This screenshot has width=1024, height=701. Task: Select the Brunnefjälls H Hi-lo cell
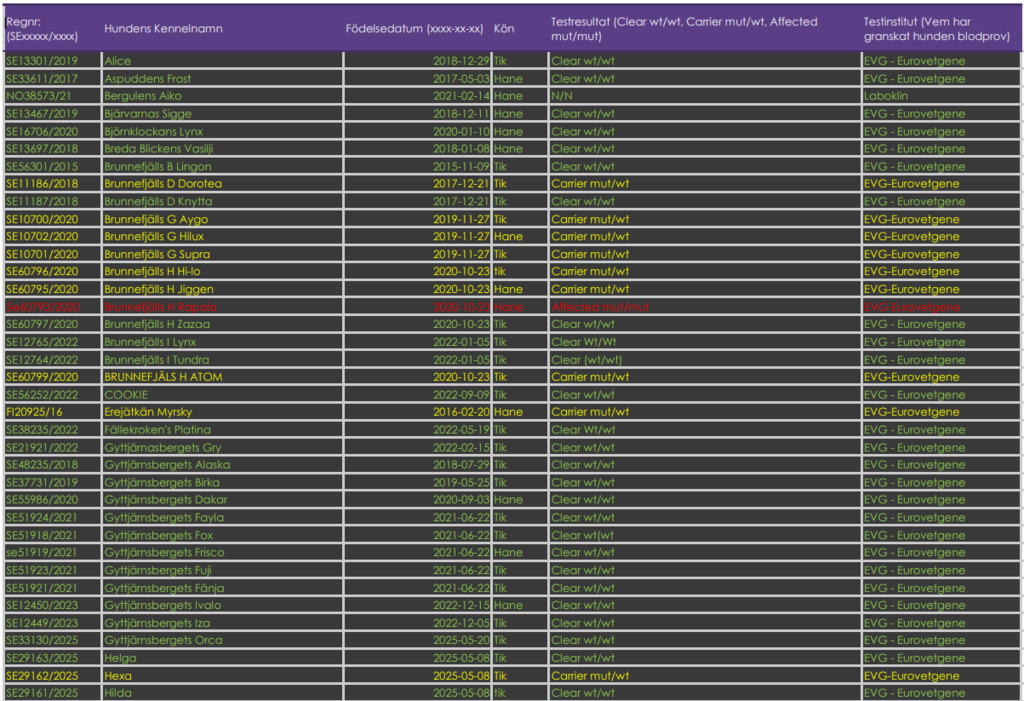[222, 271]
